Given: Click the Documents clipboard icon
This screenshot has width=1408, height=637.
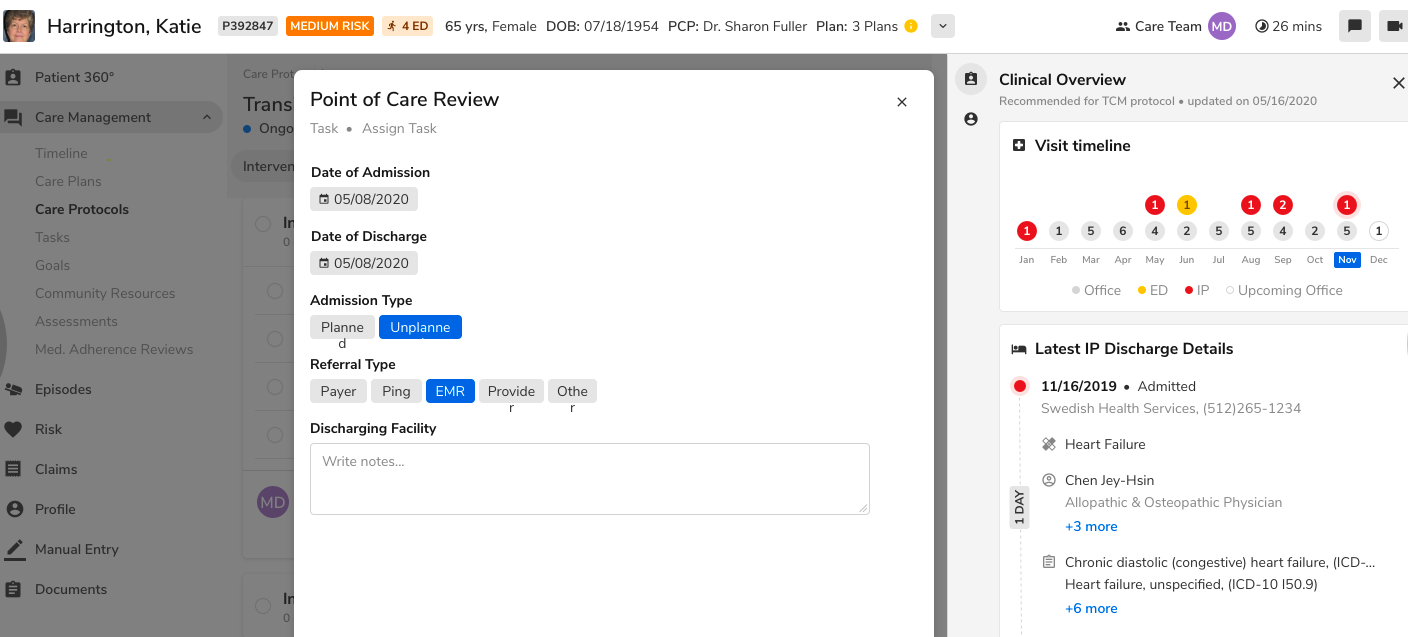Looking at the screenshot, I should pos(14,589).
